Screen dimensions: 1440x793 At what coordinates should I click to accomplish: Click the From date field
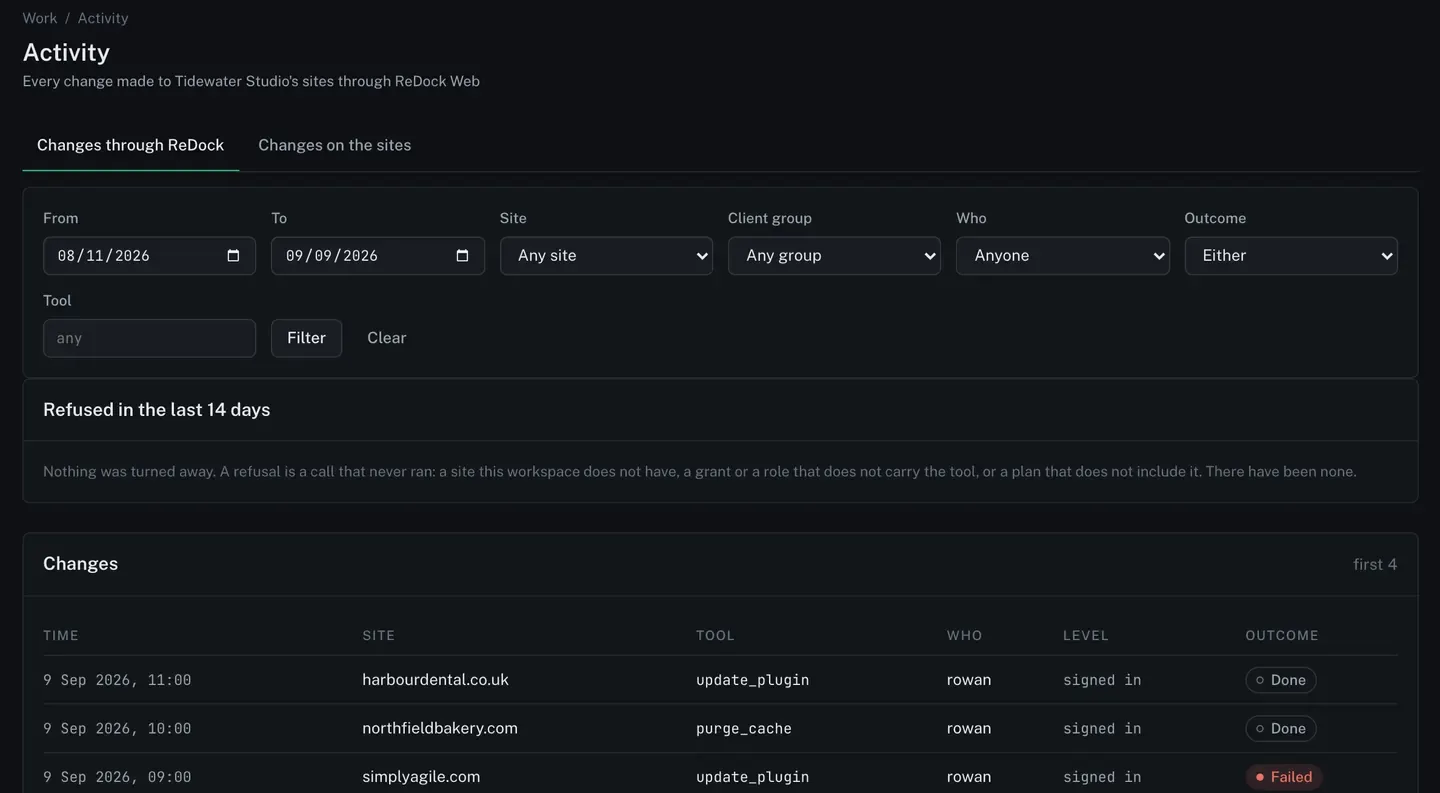(149, 256)
